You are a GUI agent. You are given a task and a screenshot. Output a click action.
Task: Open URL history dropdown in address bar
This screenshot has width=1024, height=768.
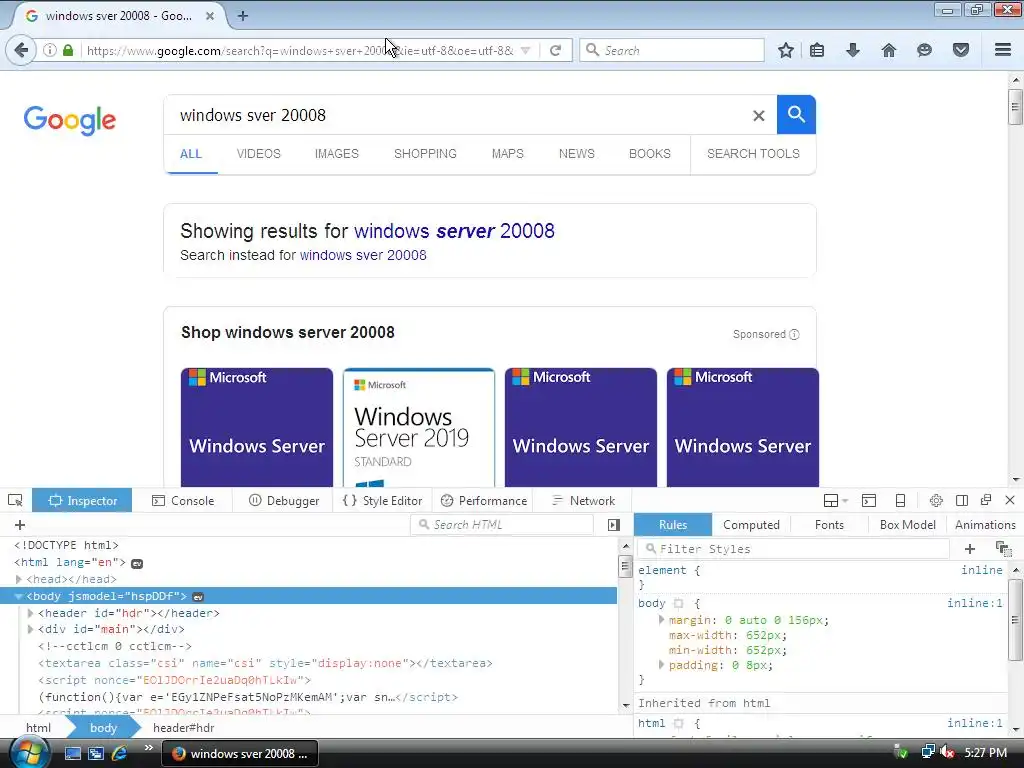point(525,50)
